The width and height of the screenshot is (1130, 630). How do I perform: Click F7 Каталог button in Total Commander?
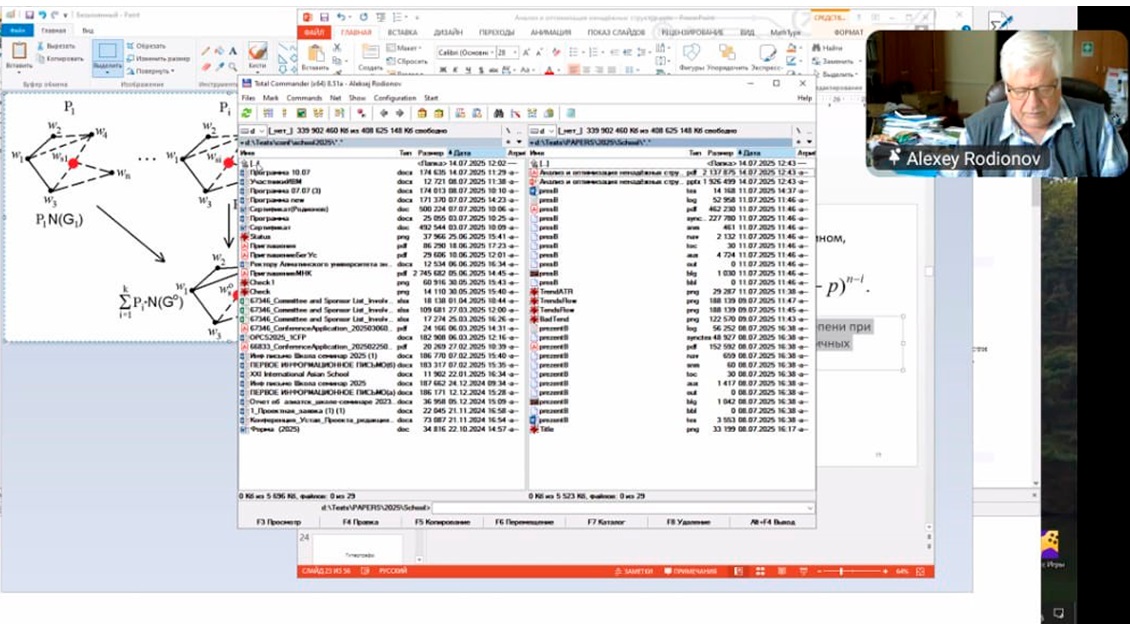(606, 522)
